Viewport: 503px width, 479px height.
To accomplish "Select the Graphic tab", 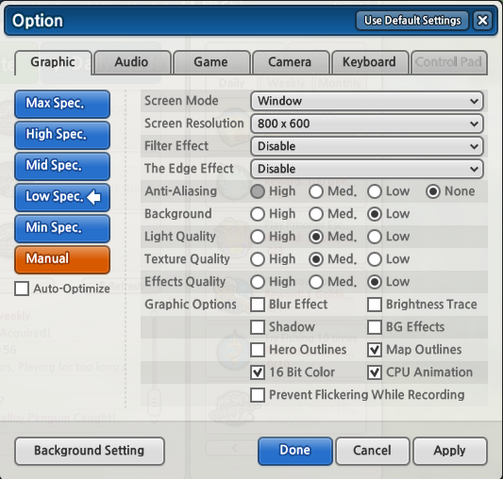I will point(53,62).
